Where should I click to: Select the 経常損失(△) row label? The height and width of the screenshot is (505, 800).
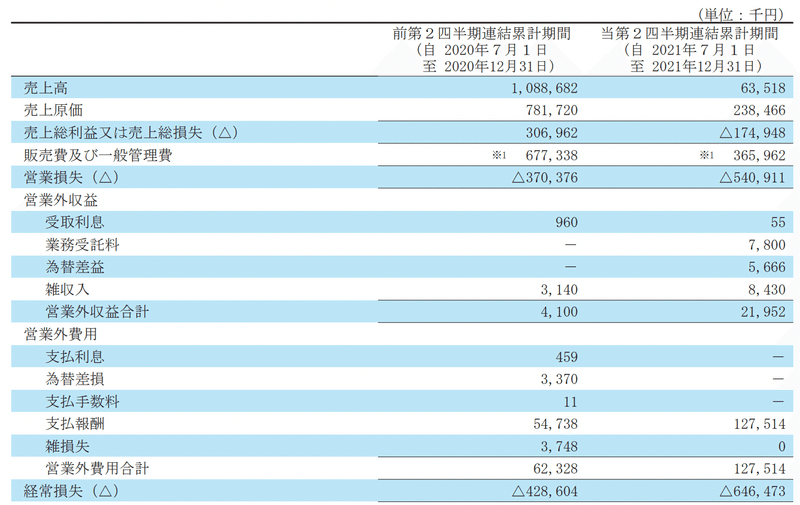71,492
